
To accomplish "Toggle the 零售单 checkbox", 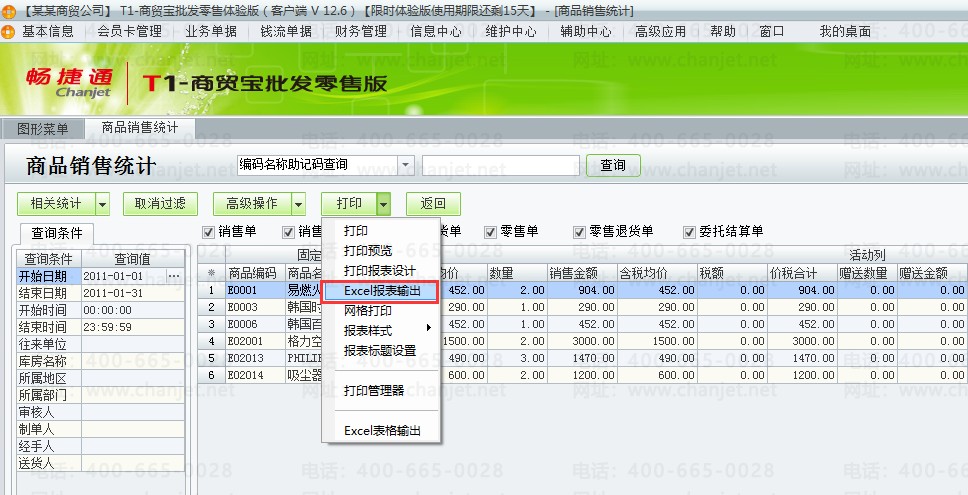I will [x=490, y=232].
